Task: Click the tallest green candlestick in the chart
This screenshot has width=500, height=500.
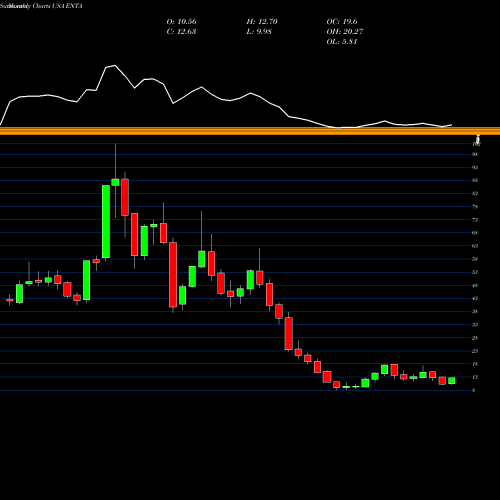Action: point(106,221)
